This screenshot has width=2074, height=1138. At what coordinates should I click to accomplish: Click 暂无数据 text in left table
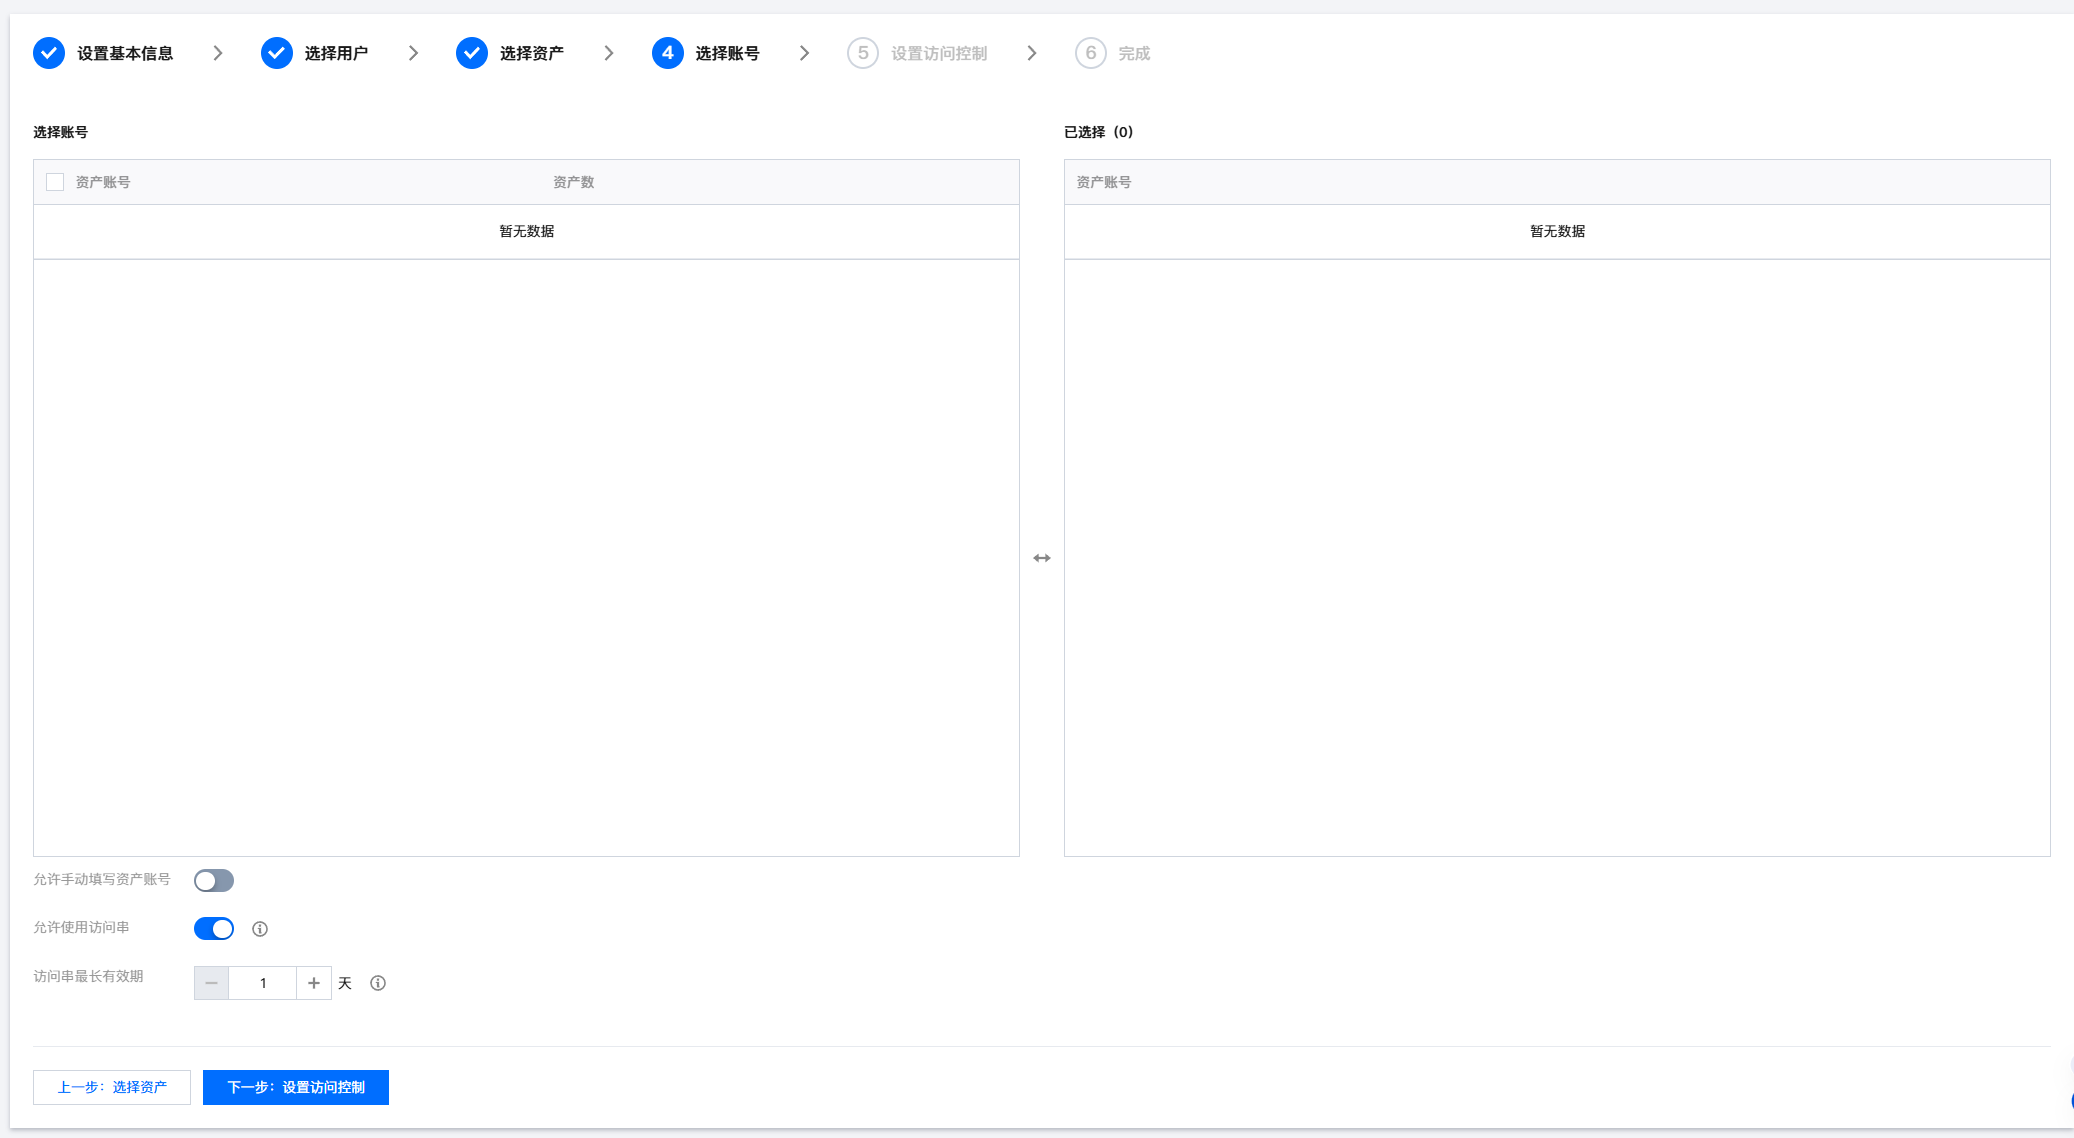point(527,231)
